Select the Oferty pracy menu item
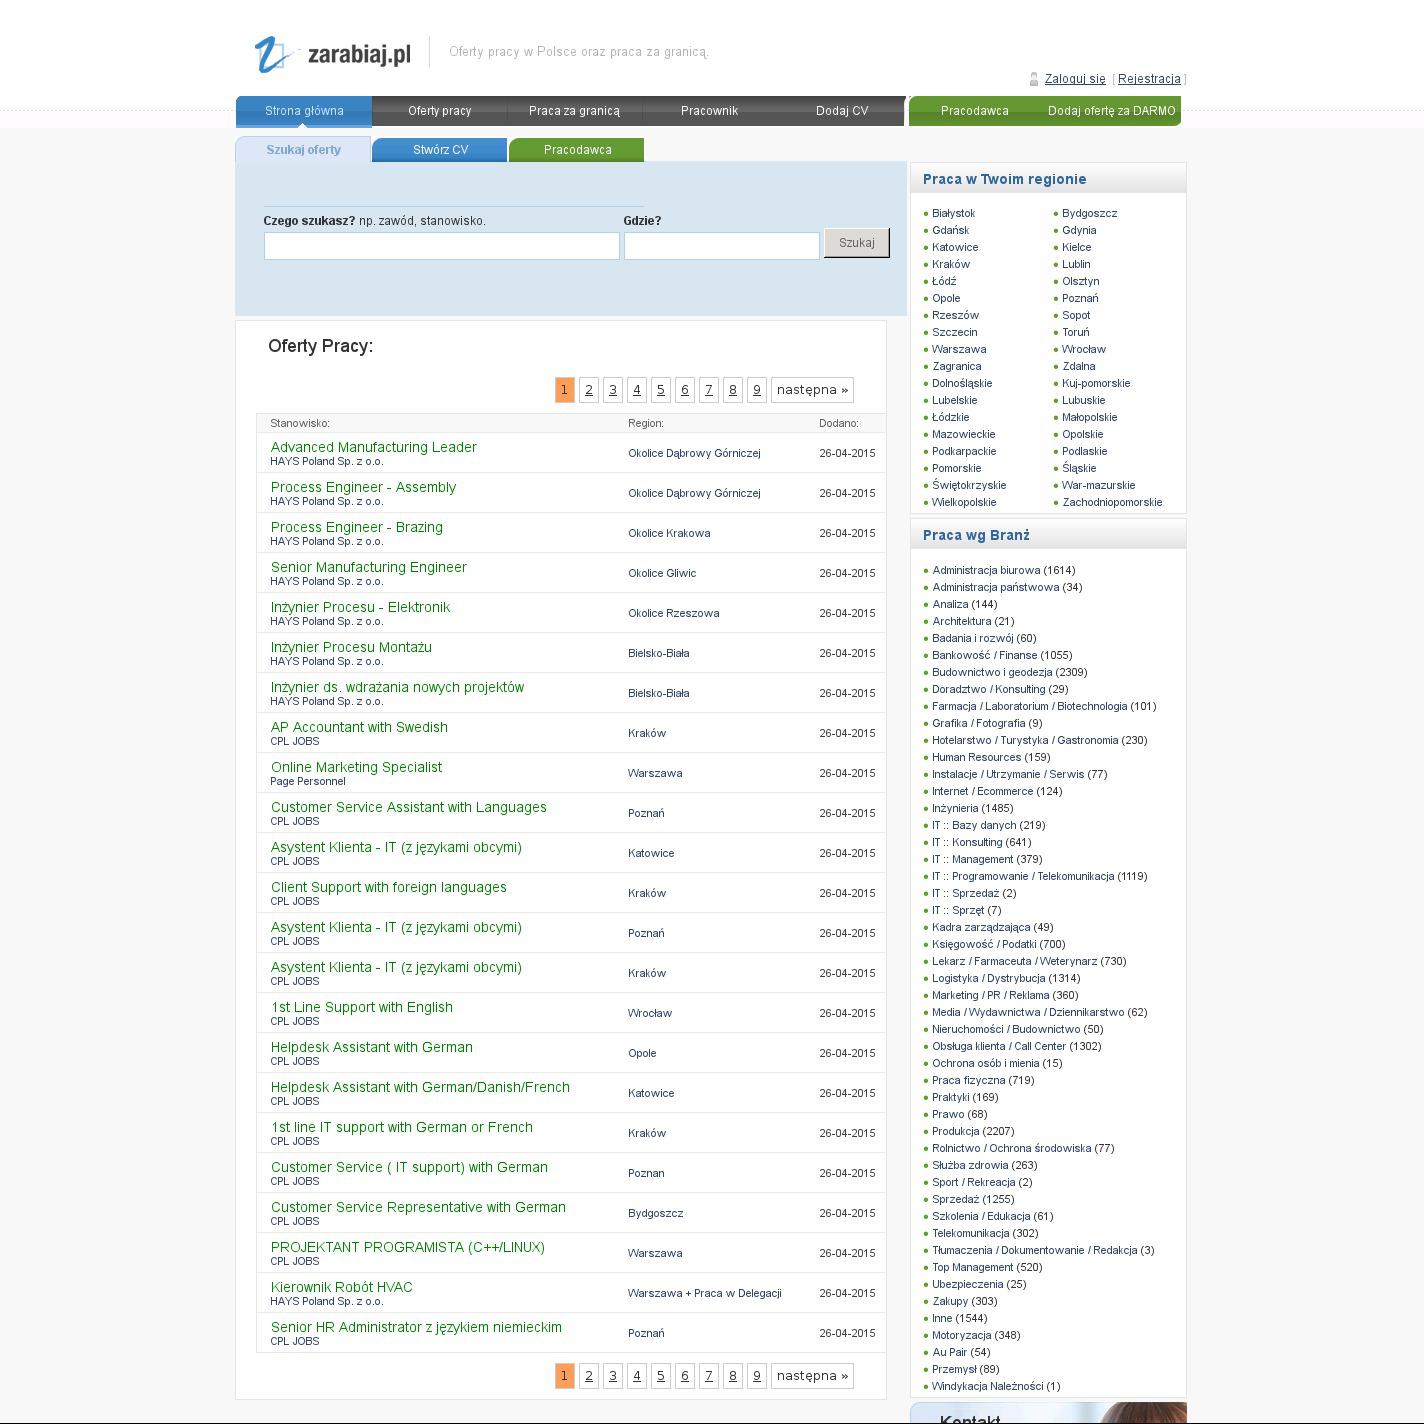1424x1424 pixels. (x=439, y=111)
